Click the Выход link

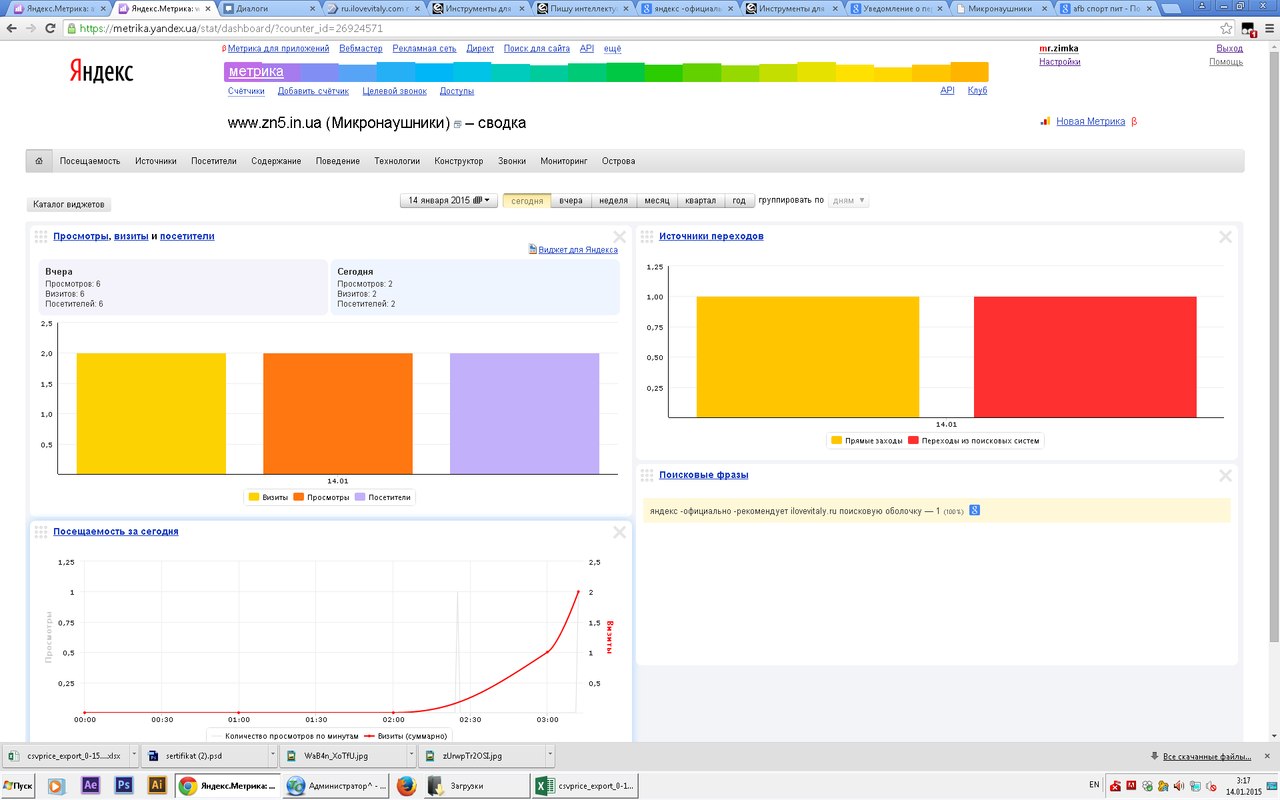click(1230, 48)
